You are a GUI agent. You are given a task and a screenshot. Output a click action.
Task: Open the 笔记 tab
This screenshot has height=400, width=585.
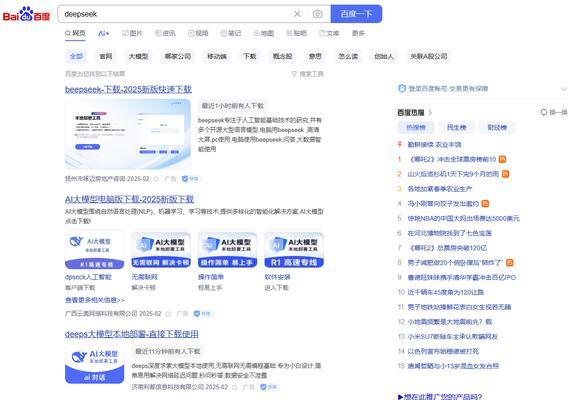[231, 33]
